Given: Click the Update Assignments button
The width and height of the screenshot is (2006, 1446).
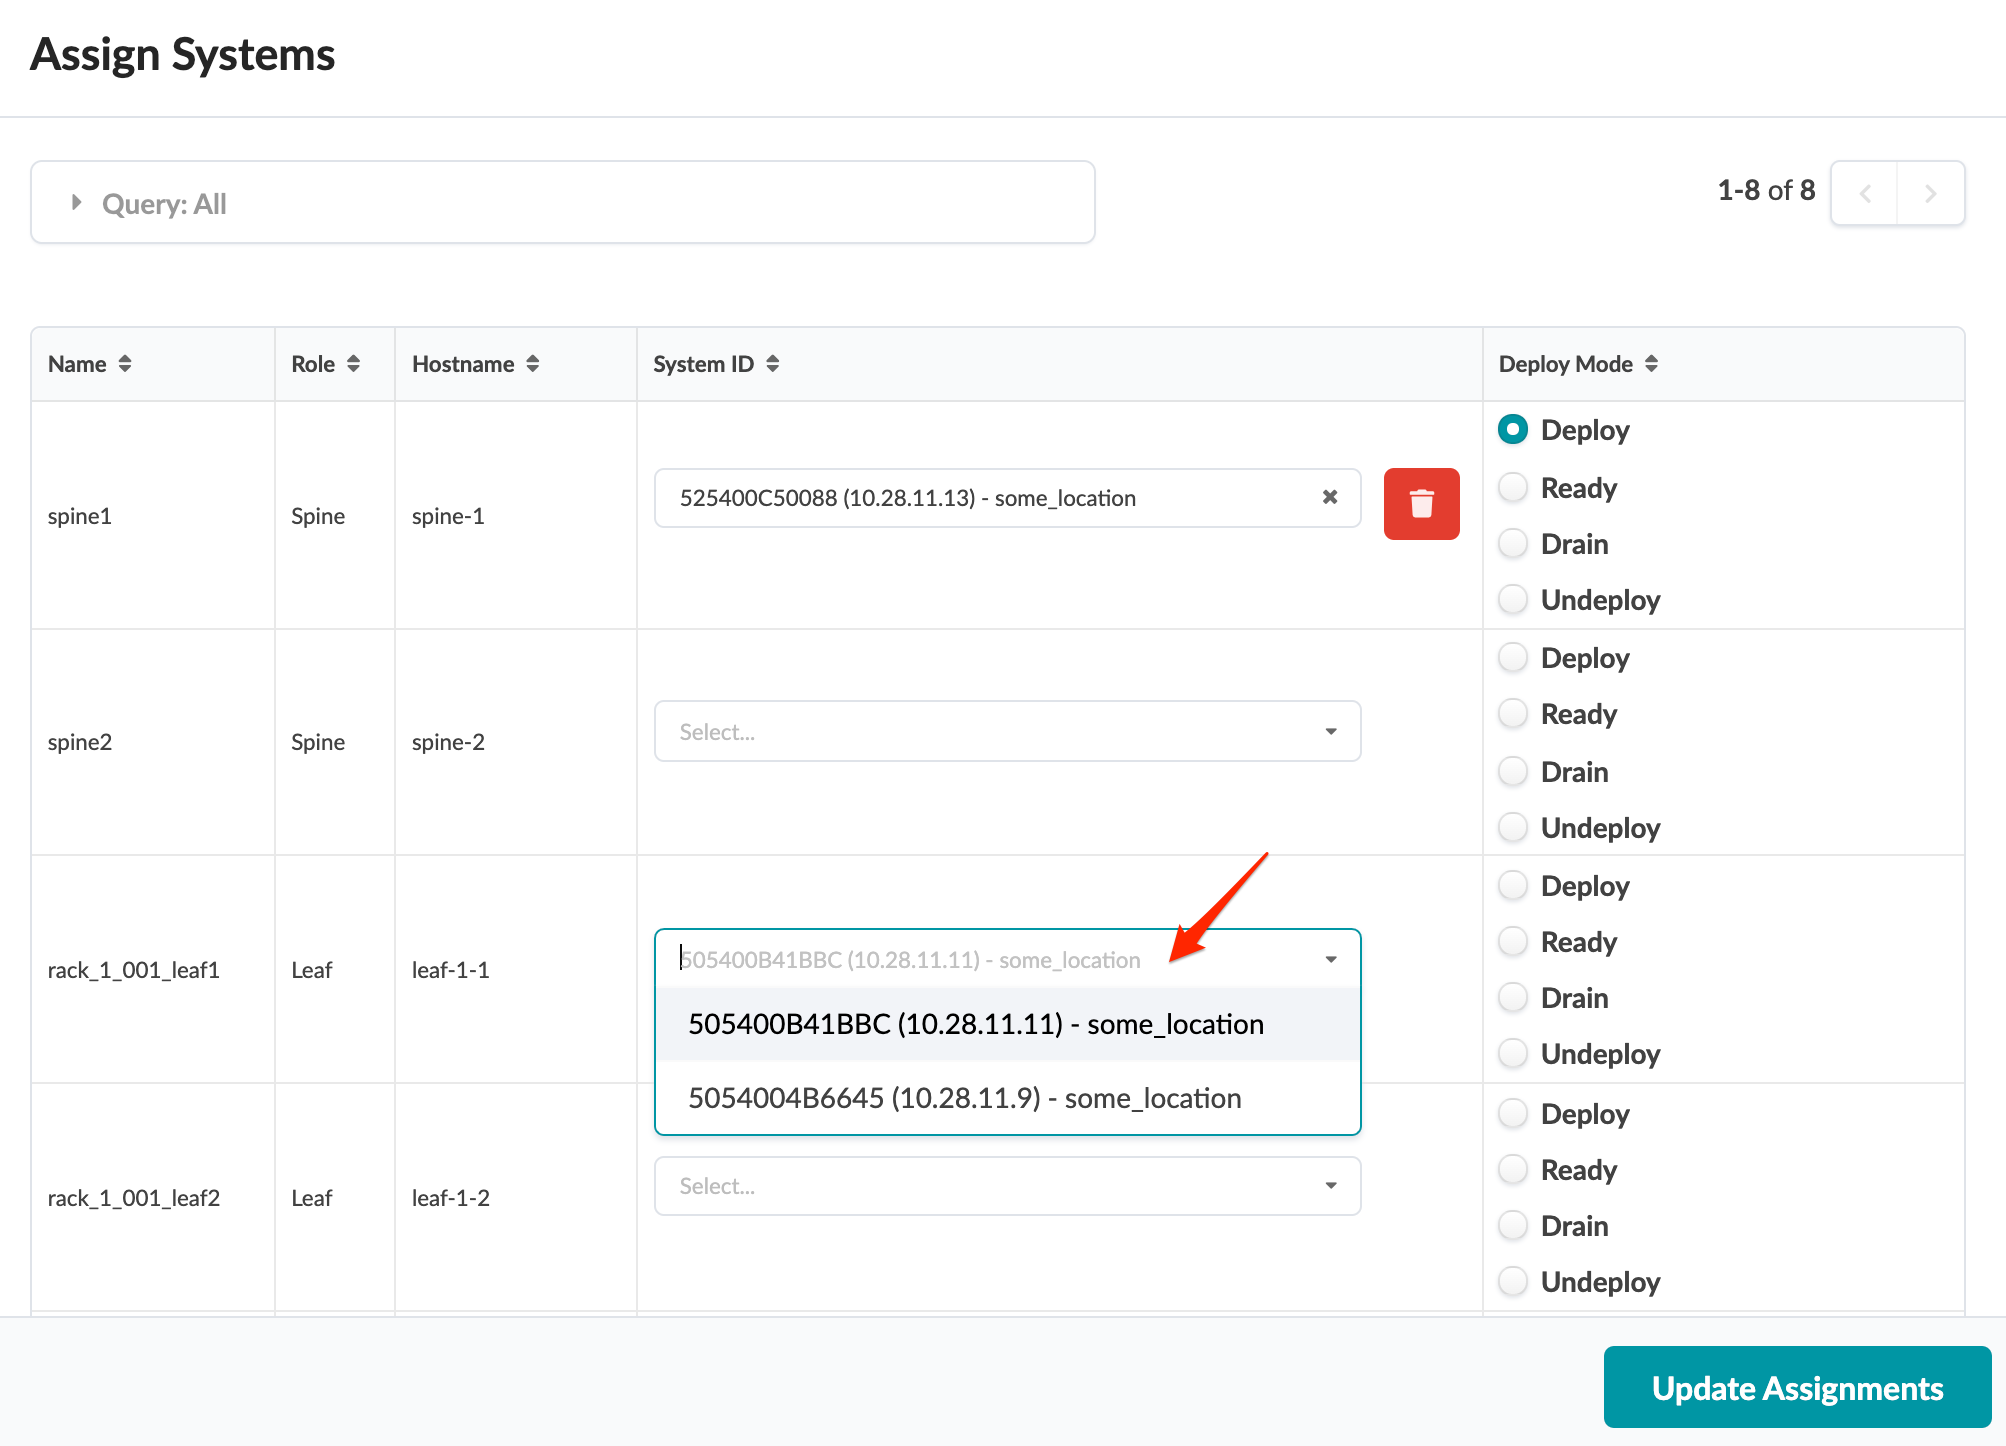Looking at the screenshot, I should click(x=1797, y=1387).
